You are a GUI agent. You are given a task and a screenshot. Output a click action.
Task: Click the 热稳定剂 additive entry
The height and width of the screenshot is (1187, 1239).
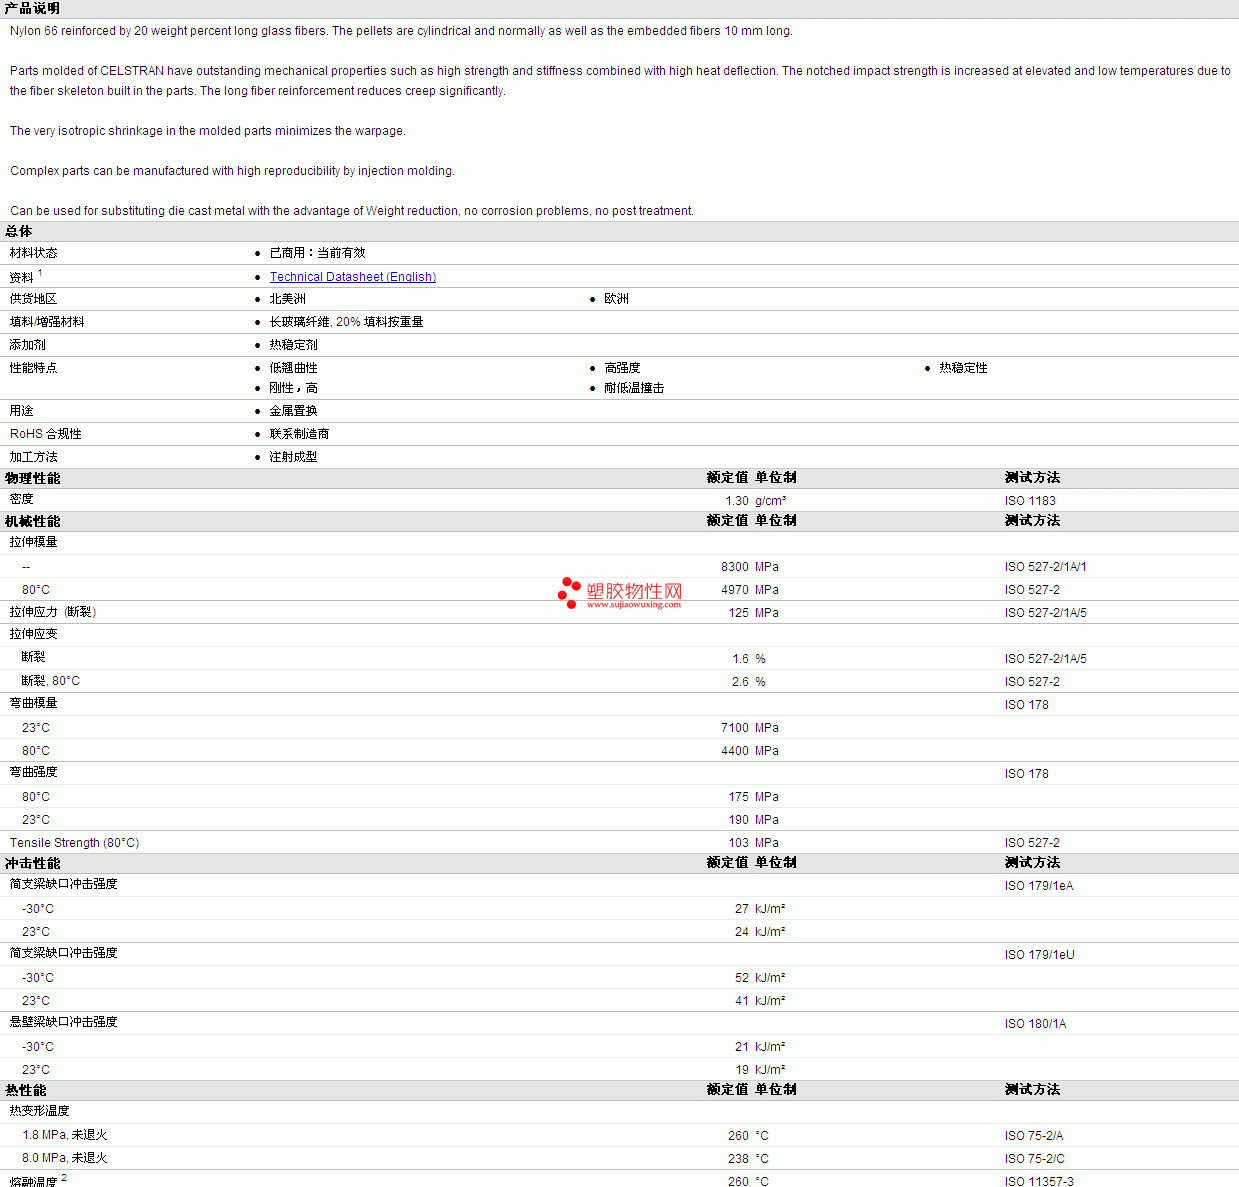293,345
